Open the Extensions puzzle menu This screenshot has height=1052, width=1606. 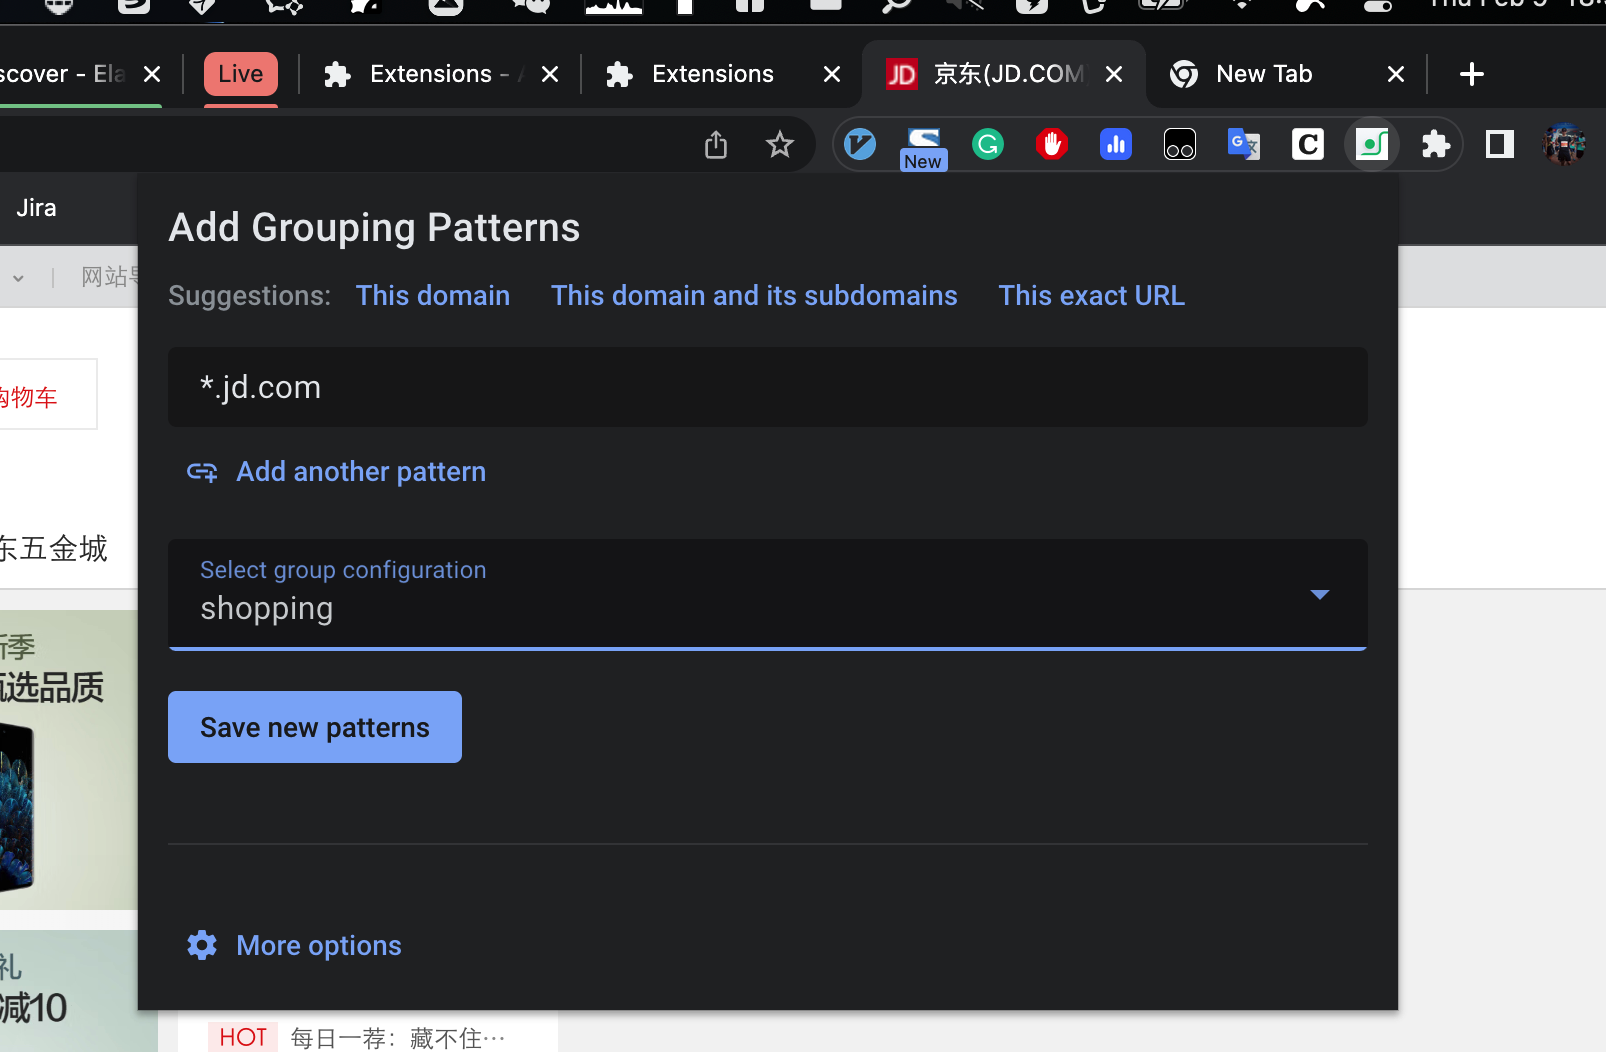click(x=1436, y=145)
